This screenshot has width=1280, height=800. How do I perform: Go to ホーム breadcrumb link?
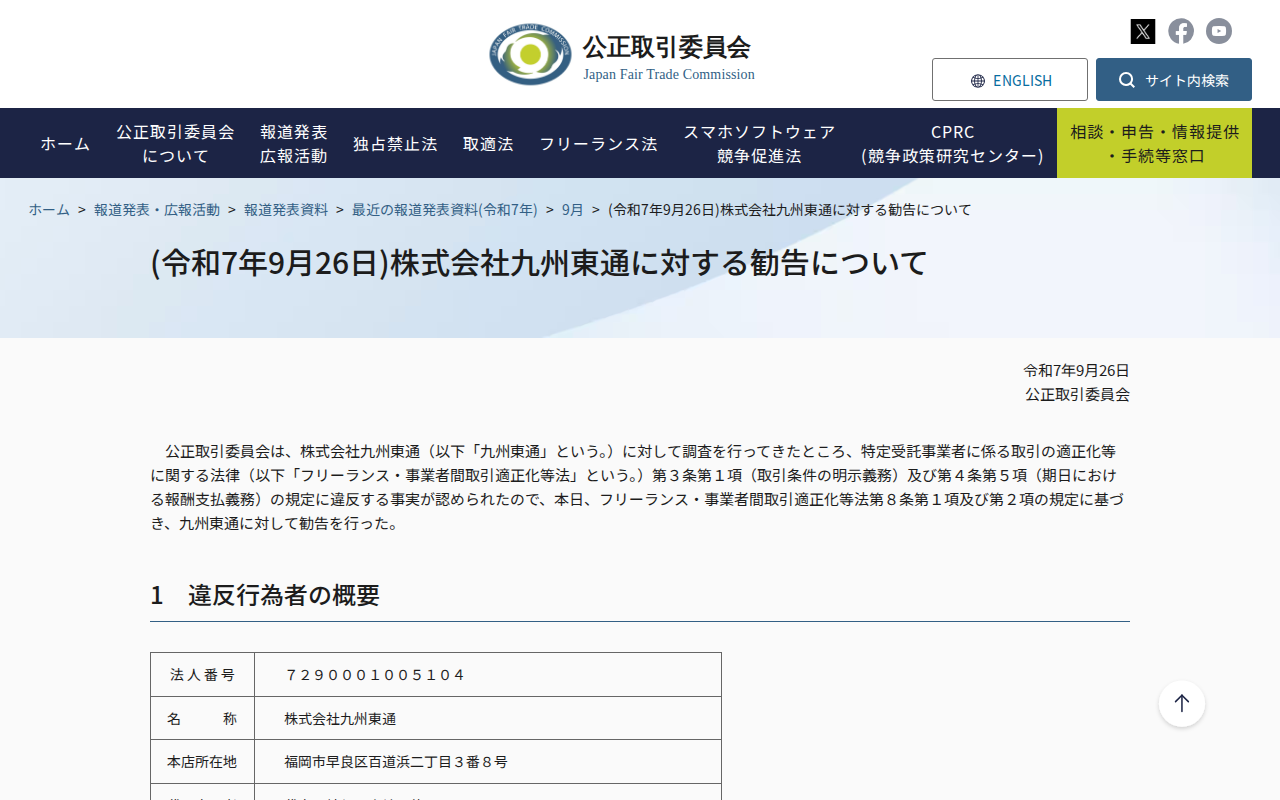[x=49, y=210]
